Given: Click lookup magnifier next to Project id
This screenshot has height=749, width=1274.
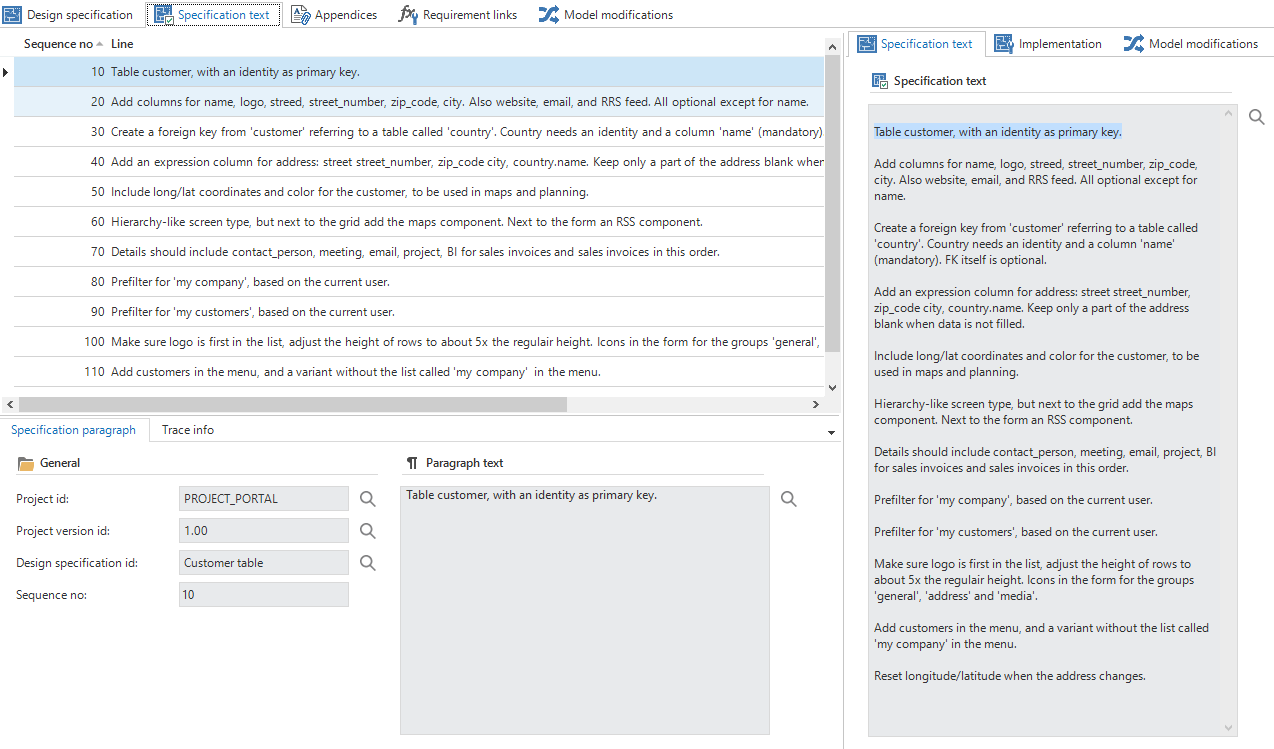Looking at the screenshot, I should click(x=368, y=499).
